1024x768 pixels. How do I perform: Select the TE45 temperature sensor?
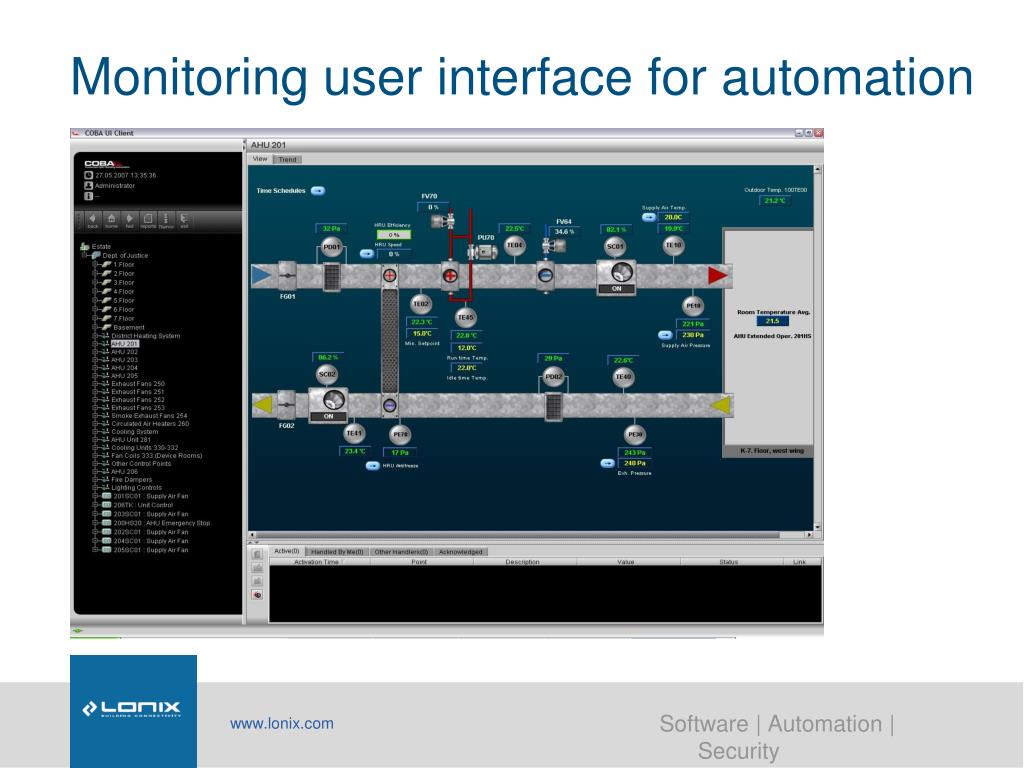[x=465, y=317]
